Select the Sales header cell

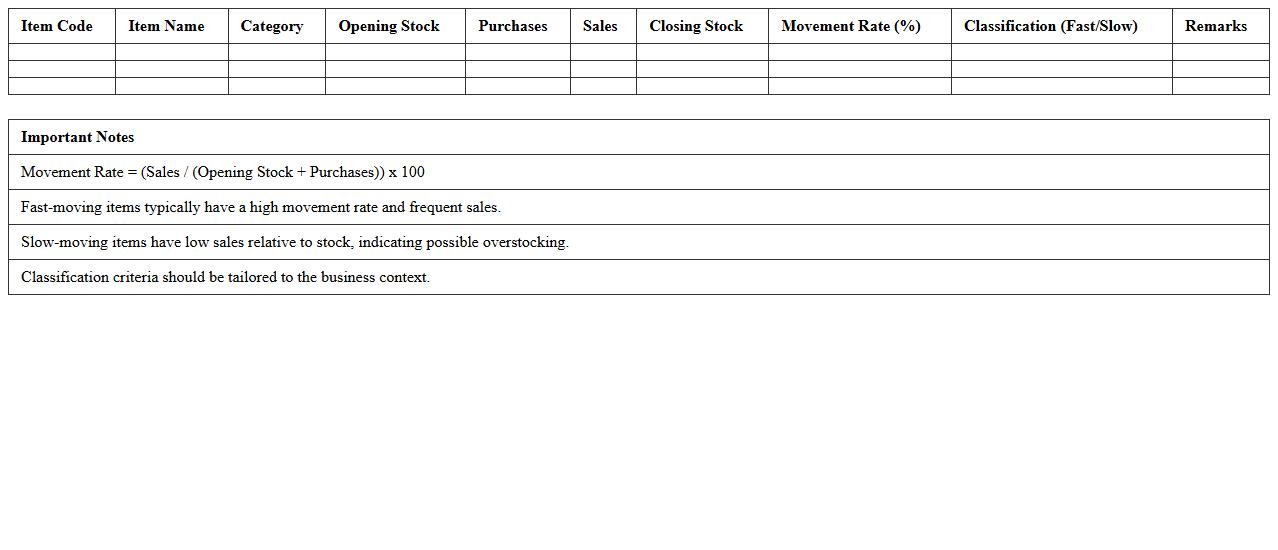pos(600,26)
